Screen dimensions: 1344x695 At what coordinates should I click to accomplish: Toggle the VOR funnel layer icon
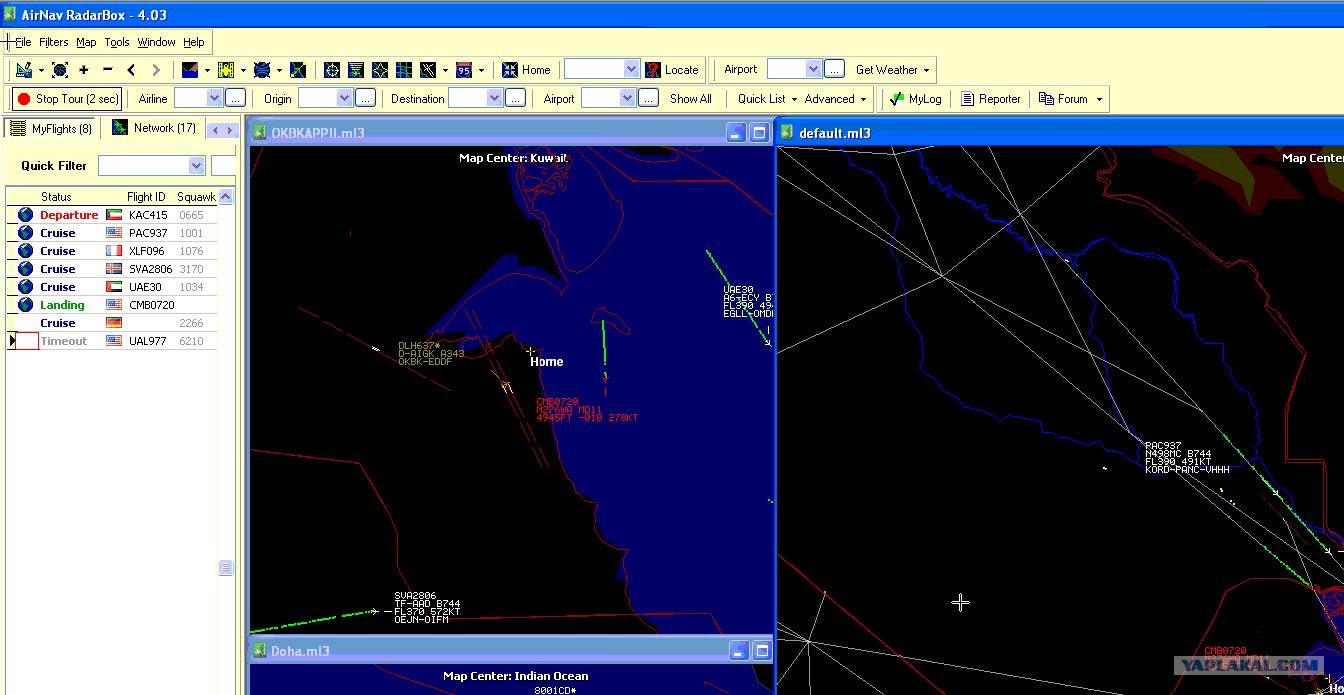(356, 70)
